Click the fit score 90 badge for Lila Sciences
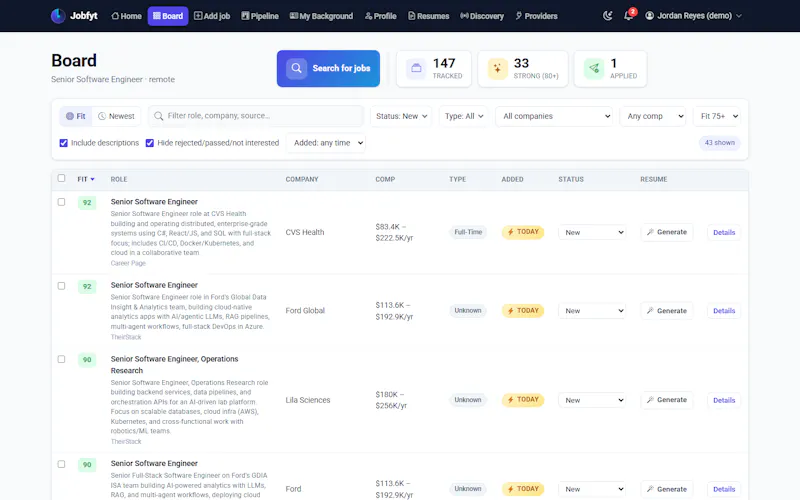 tap(87, 360)
